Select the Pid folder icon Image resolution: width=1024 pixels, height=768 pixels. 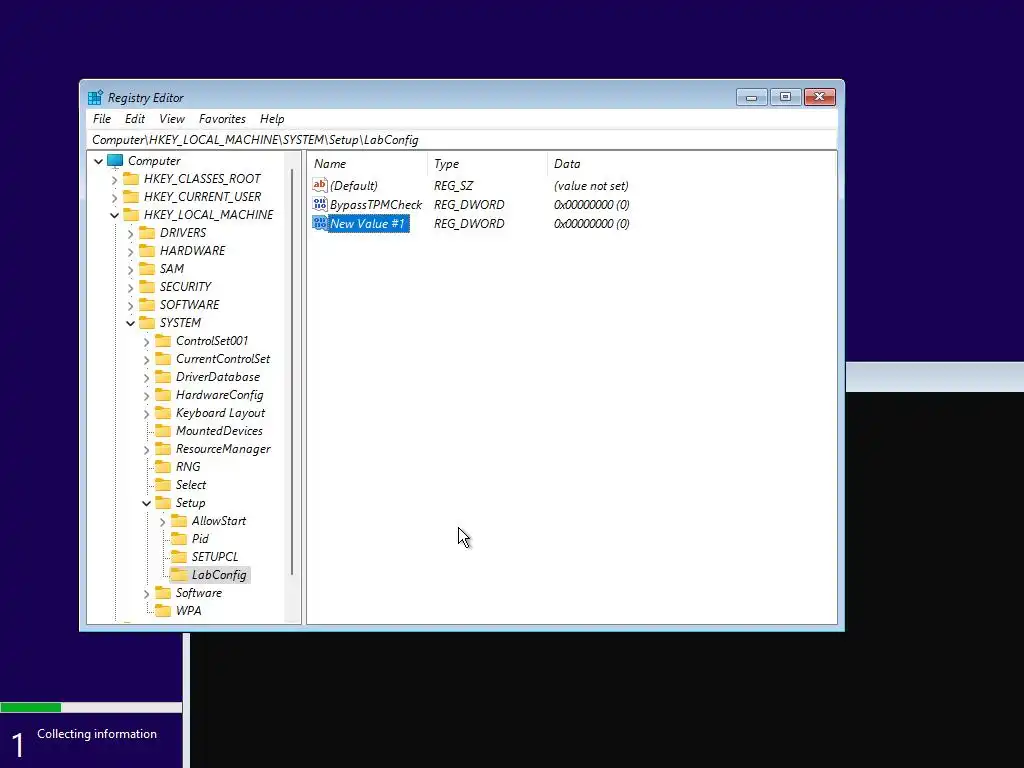[x=179, y=539]
